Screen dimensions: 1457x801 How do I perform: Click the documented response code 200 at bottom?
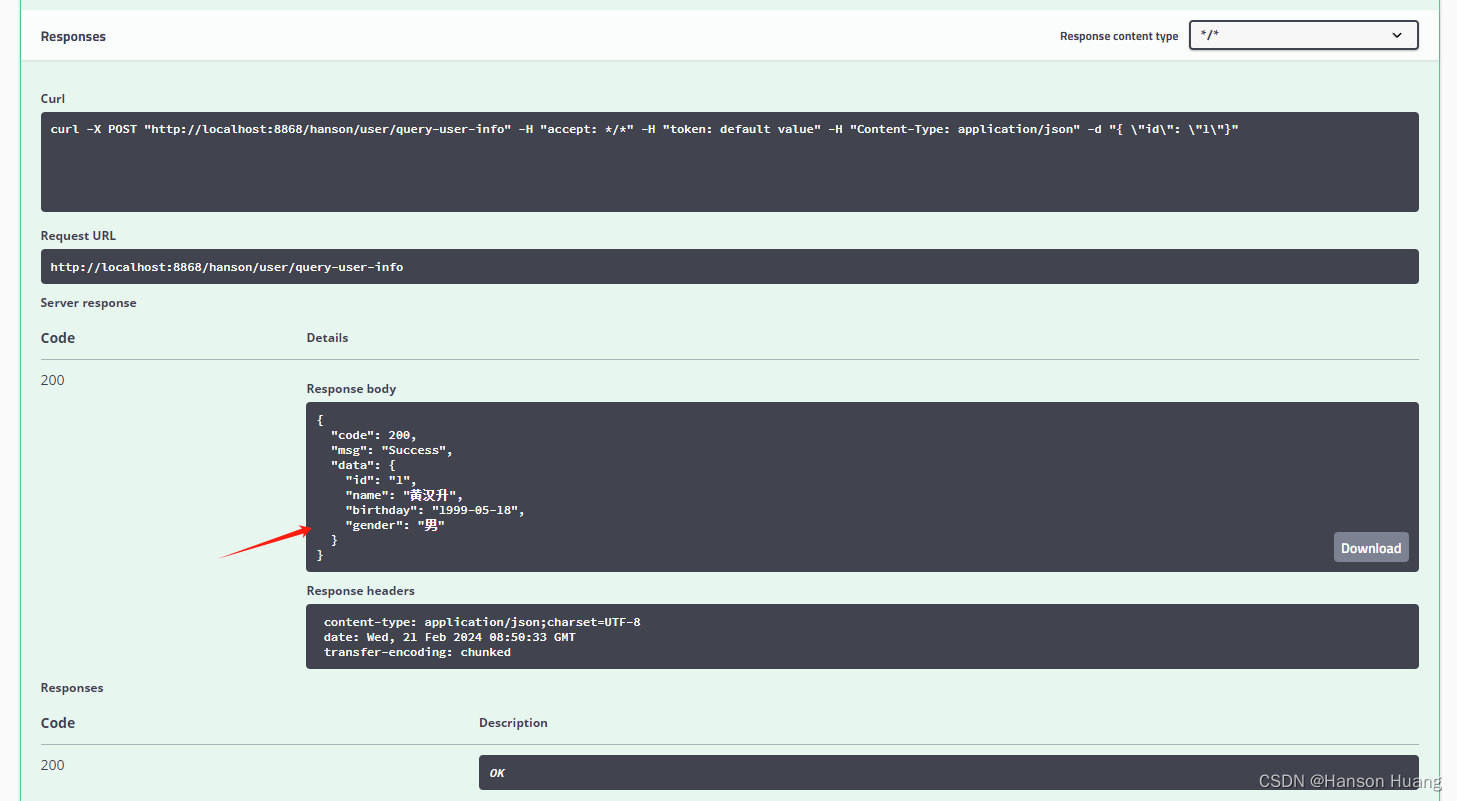(52, 765)
